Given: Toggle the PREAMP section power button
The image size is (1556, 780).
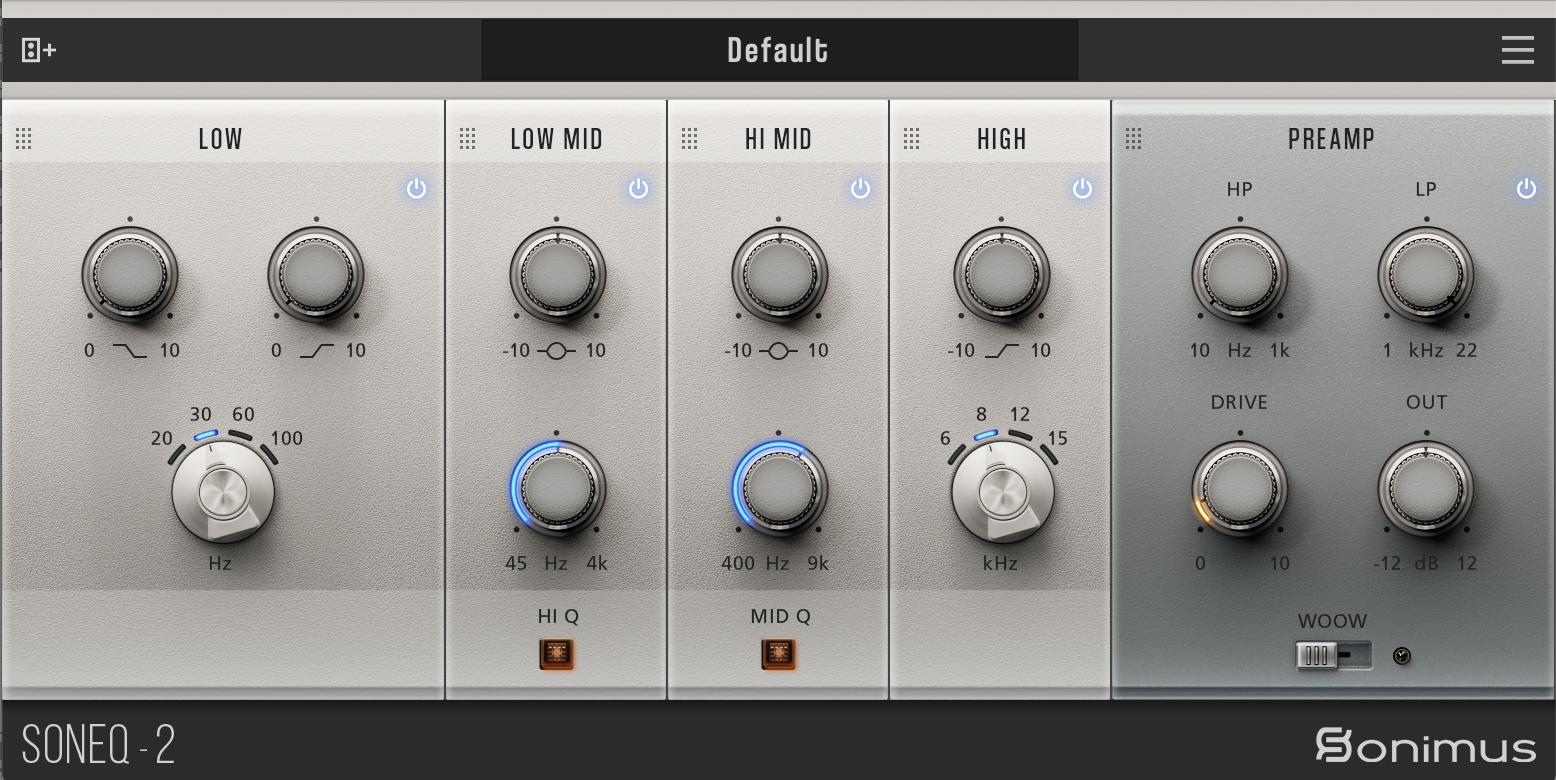Looking at the screenshot, I should coord(1526,188).
